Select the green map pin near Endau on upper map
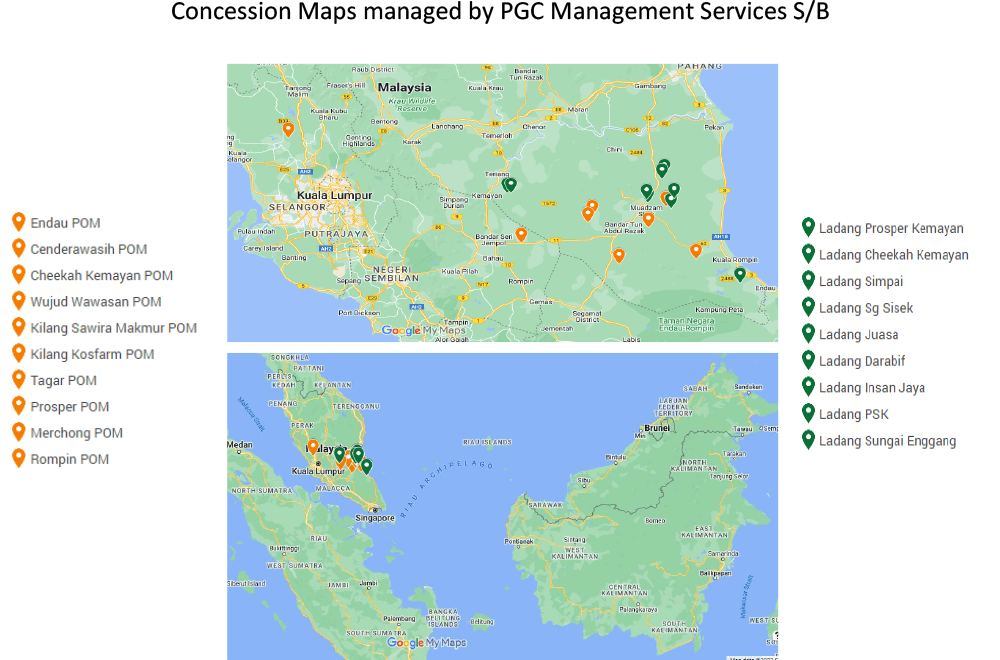 pyautogui.click(x=740, y=274)
